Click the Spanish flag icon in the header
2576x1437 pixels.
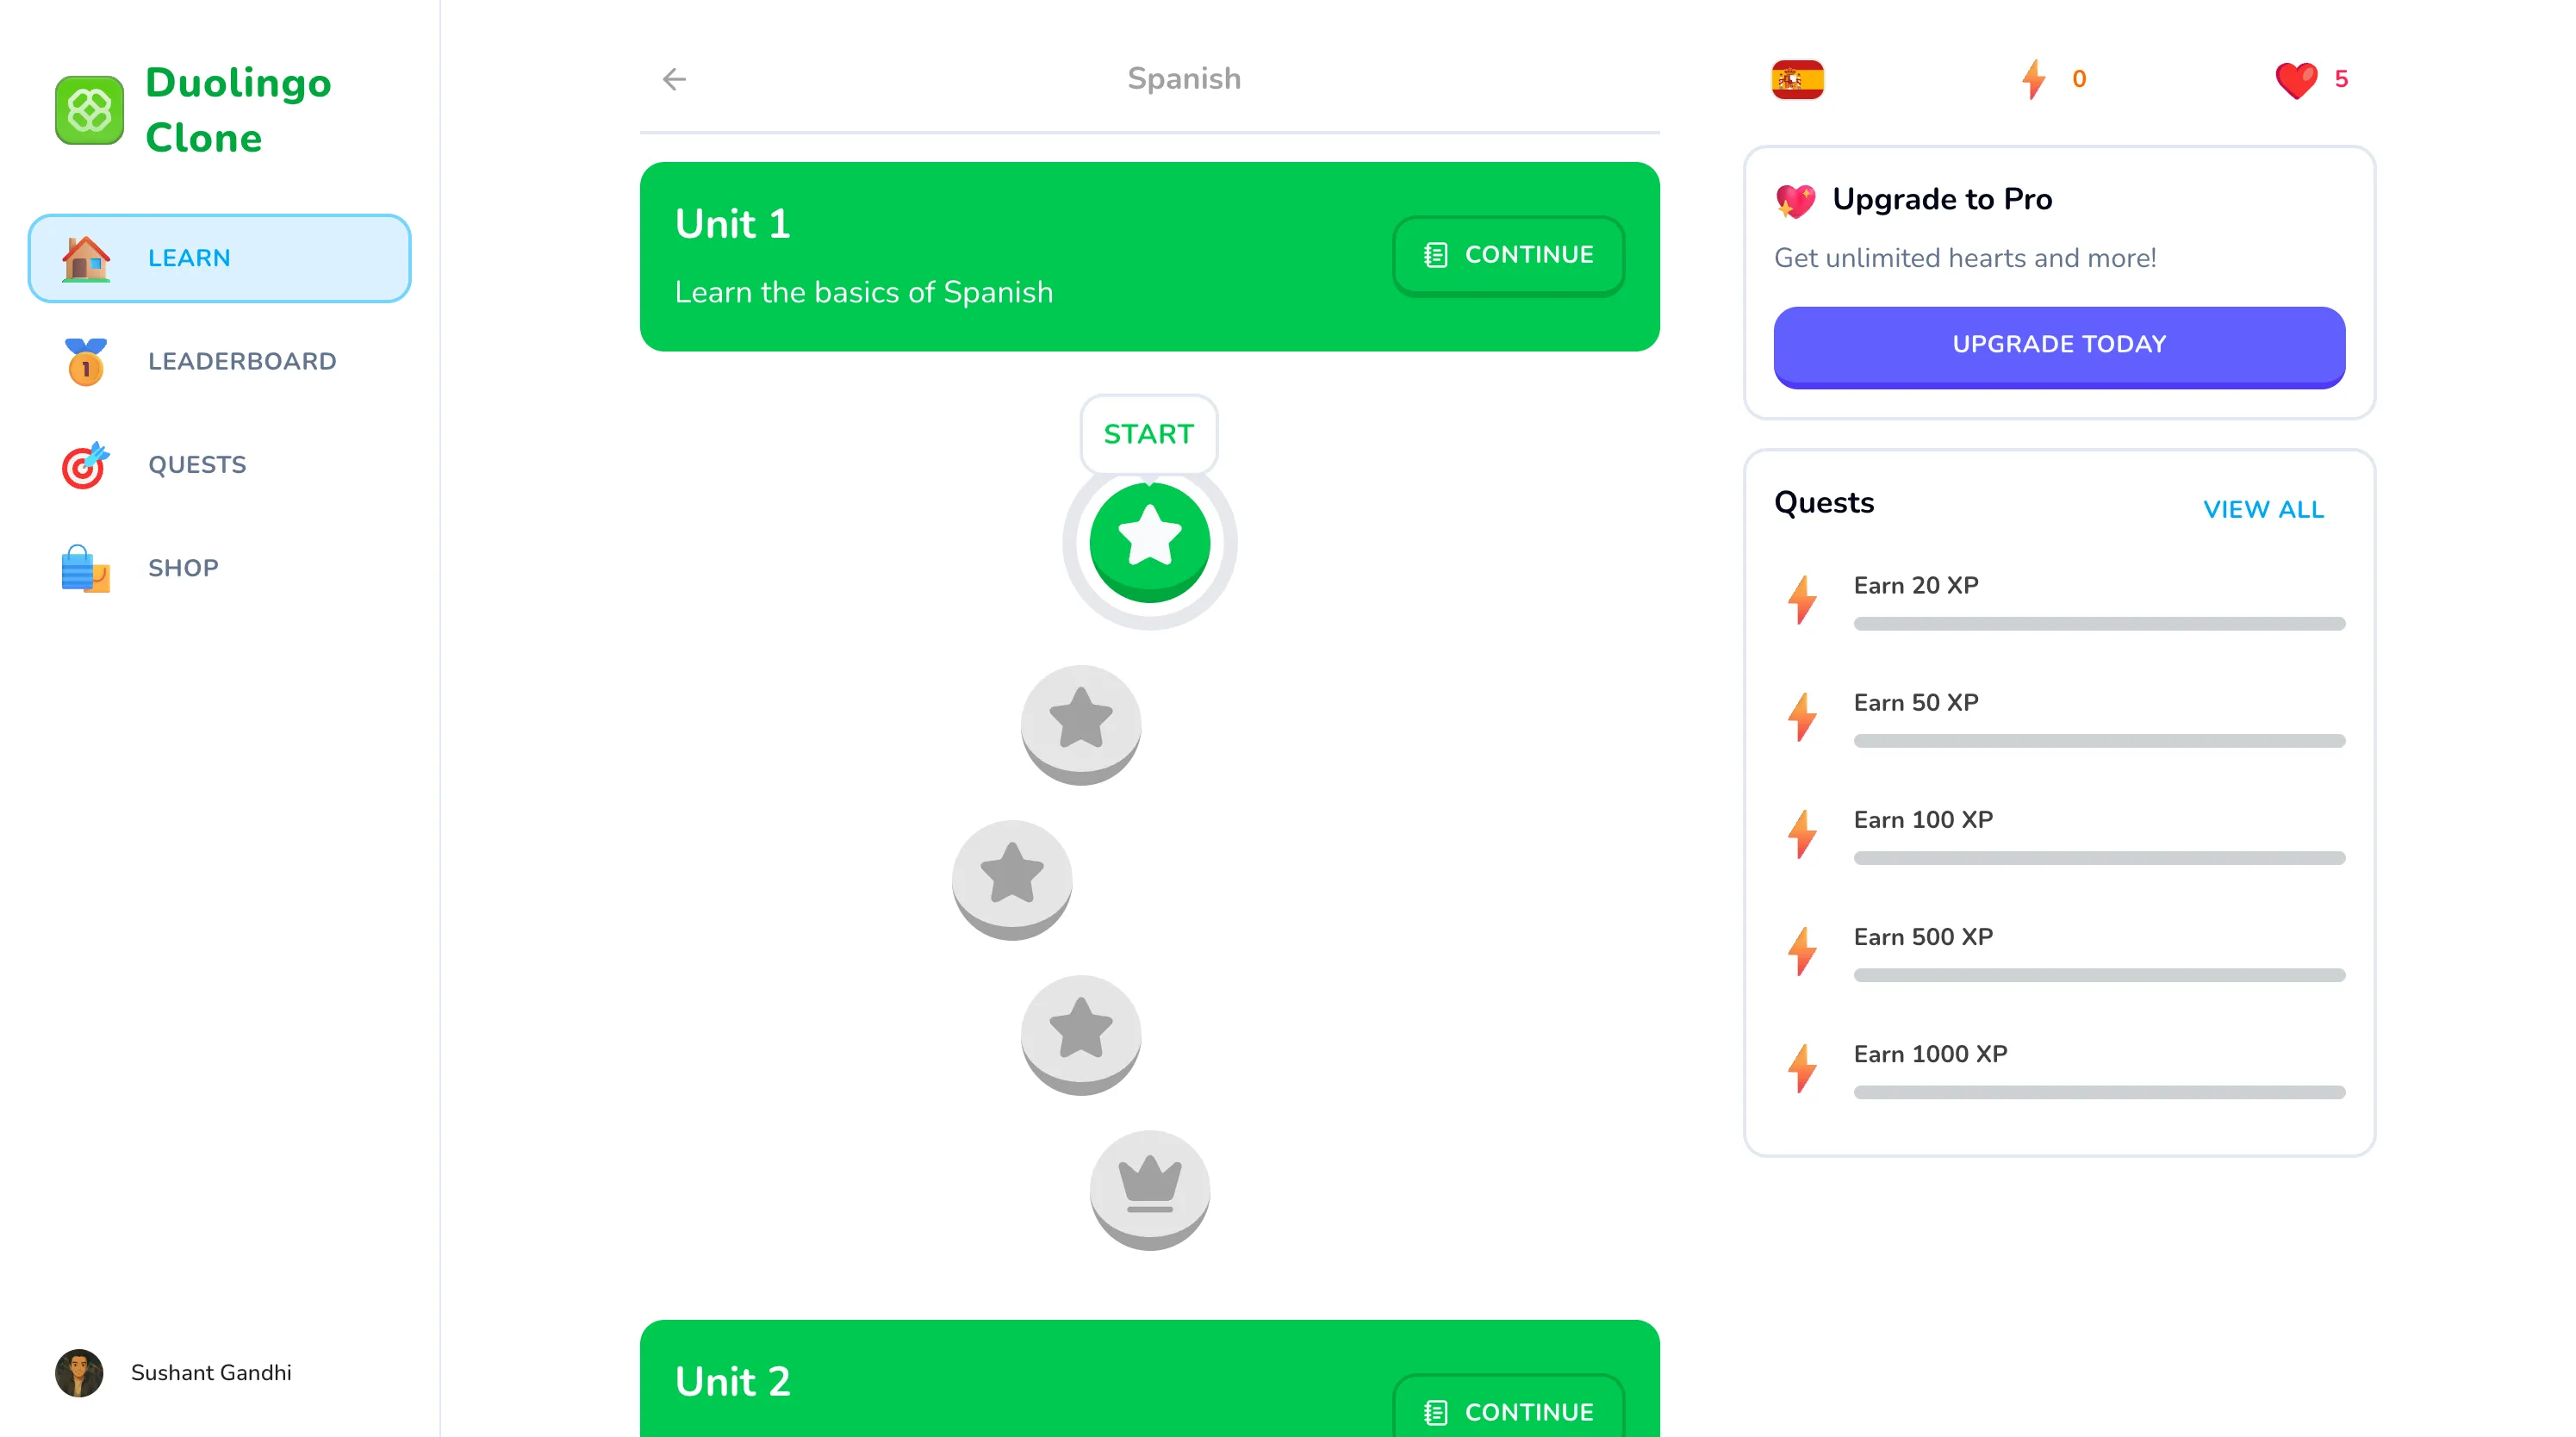tap(1797, 79)
